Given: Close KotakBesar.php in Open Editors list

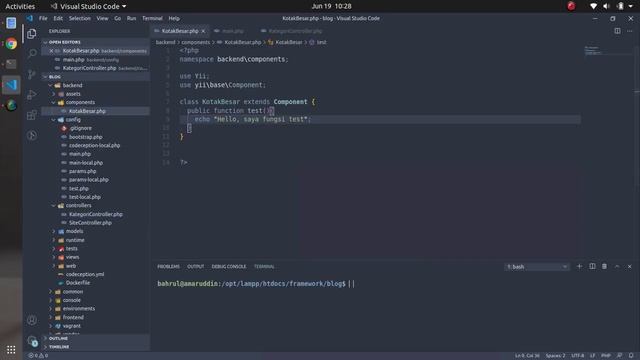Looking at the screenshot, I should tap(51, 51).
